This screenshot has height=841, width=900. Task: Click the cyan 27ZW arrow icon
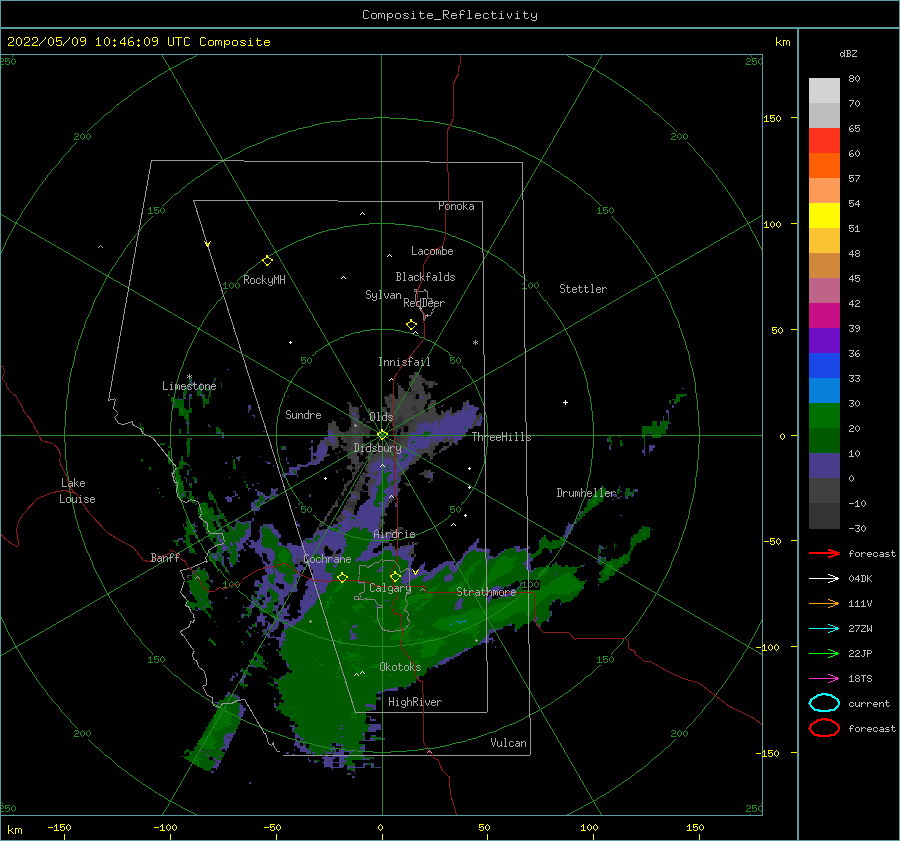[824, 629]
